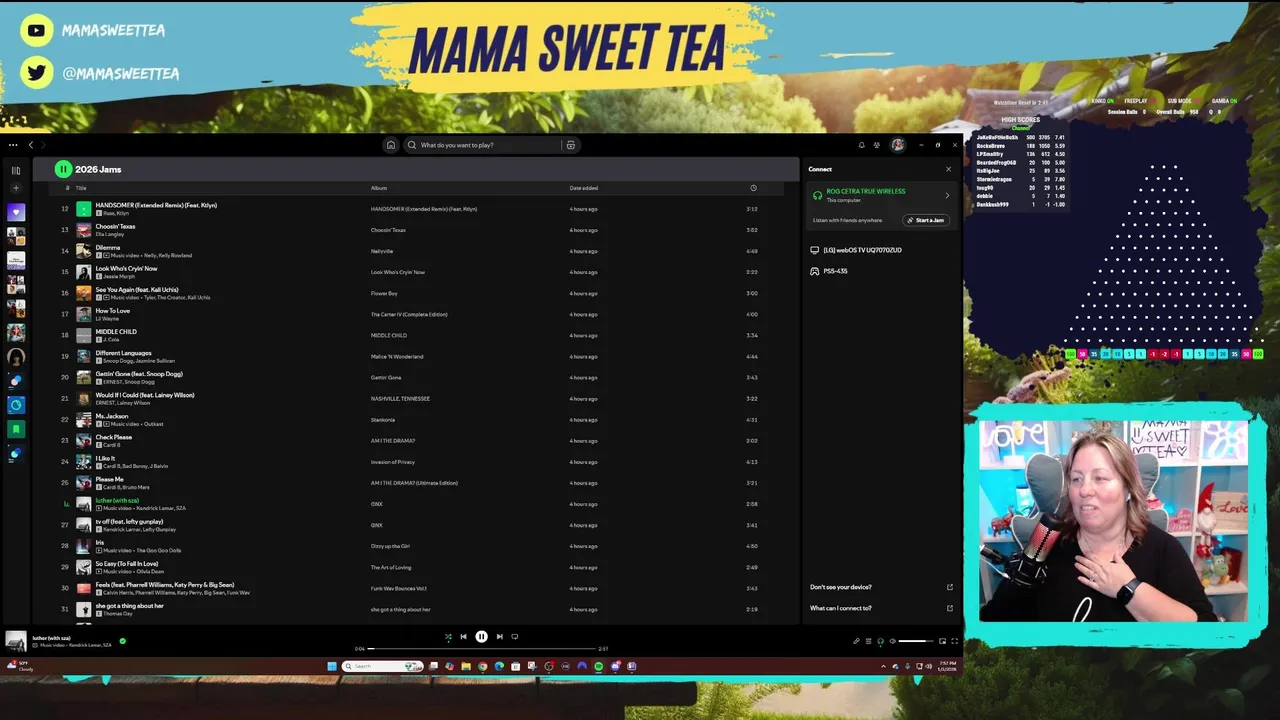Click the now-playing album art in the player bar
This screenshot has height=720, width=1280.
pyautogui.click(x=16, y=641)
